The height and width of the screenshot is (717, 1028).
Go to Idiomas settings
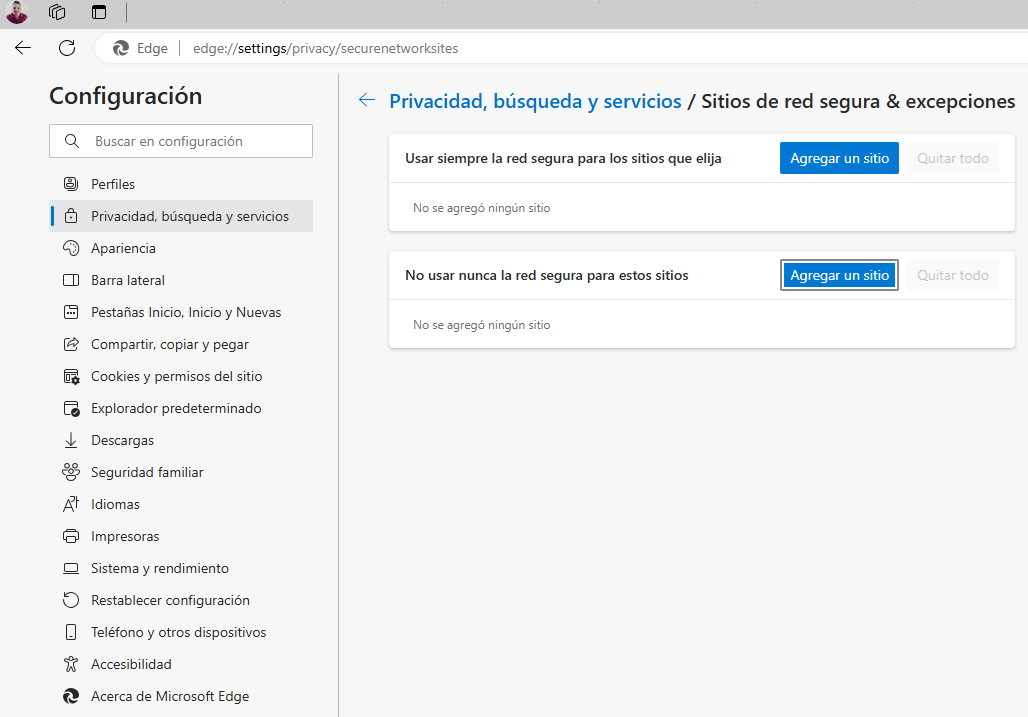coord(115,504)
